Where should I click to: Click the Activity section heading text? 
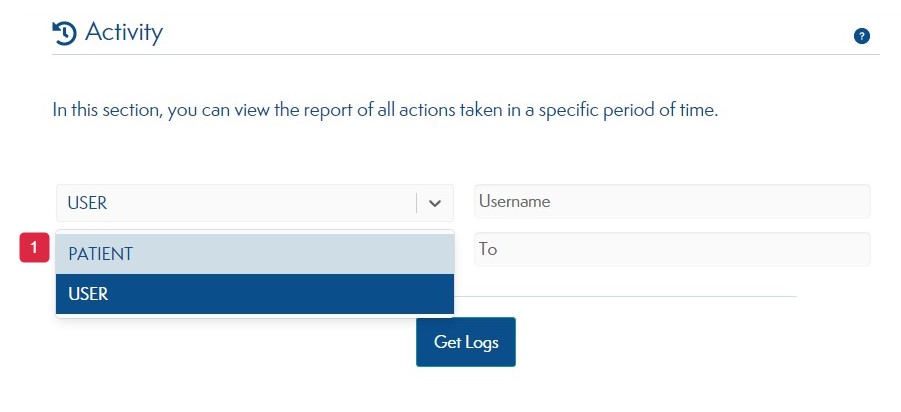pyautogui.click(x=124, y=32)
